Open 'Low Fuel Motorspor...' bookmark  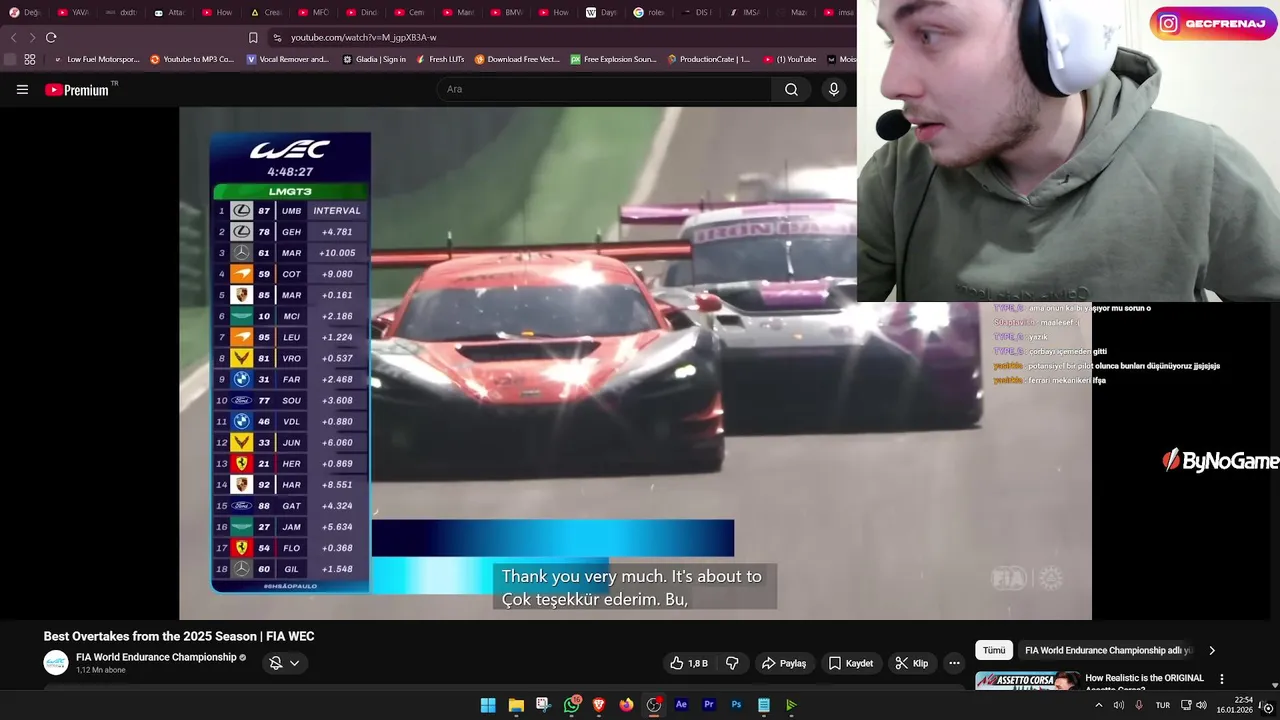(x=96, y=59)
